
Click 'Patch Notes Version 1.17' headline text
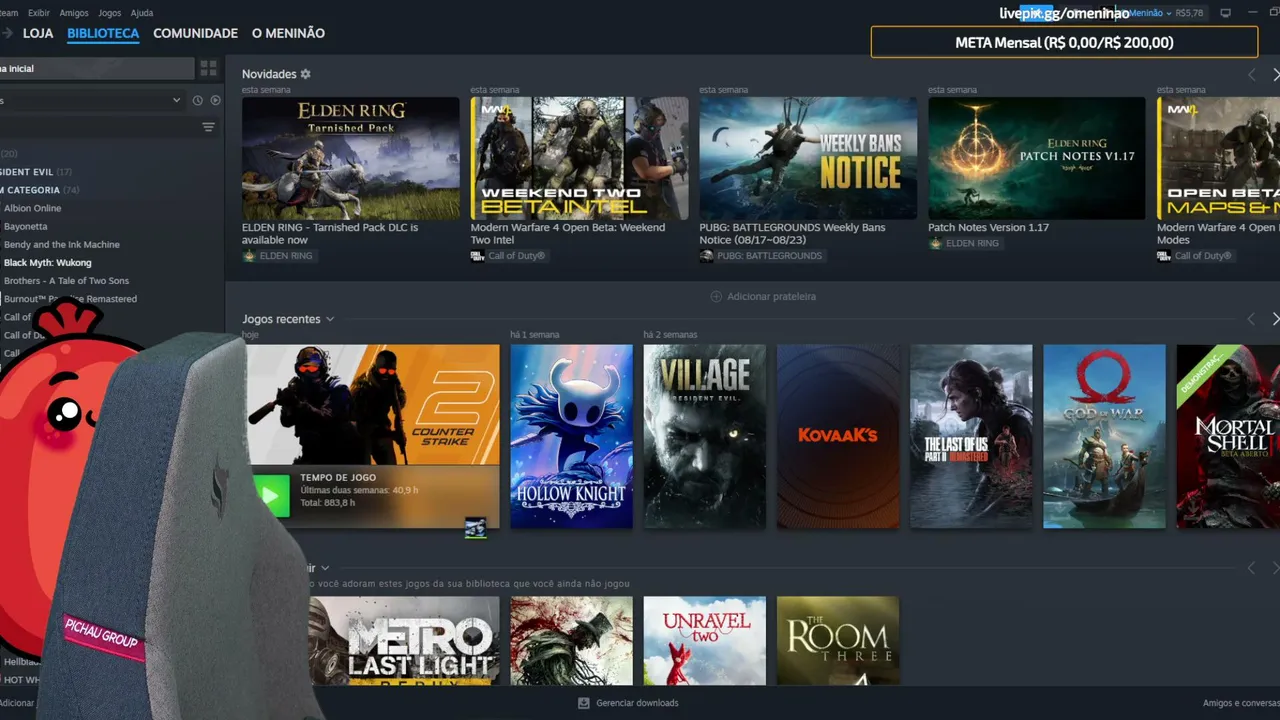click(989, 227)
